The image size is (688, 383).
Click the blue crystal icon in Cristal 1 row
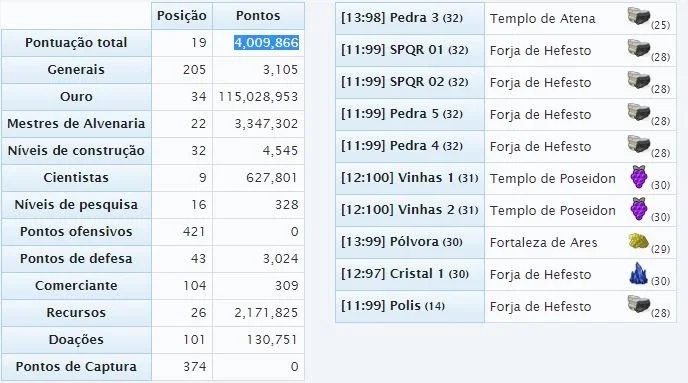click(638, 273)
